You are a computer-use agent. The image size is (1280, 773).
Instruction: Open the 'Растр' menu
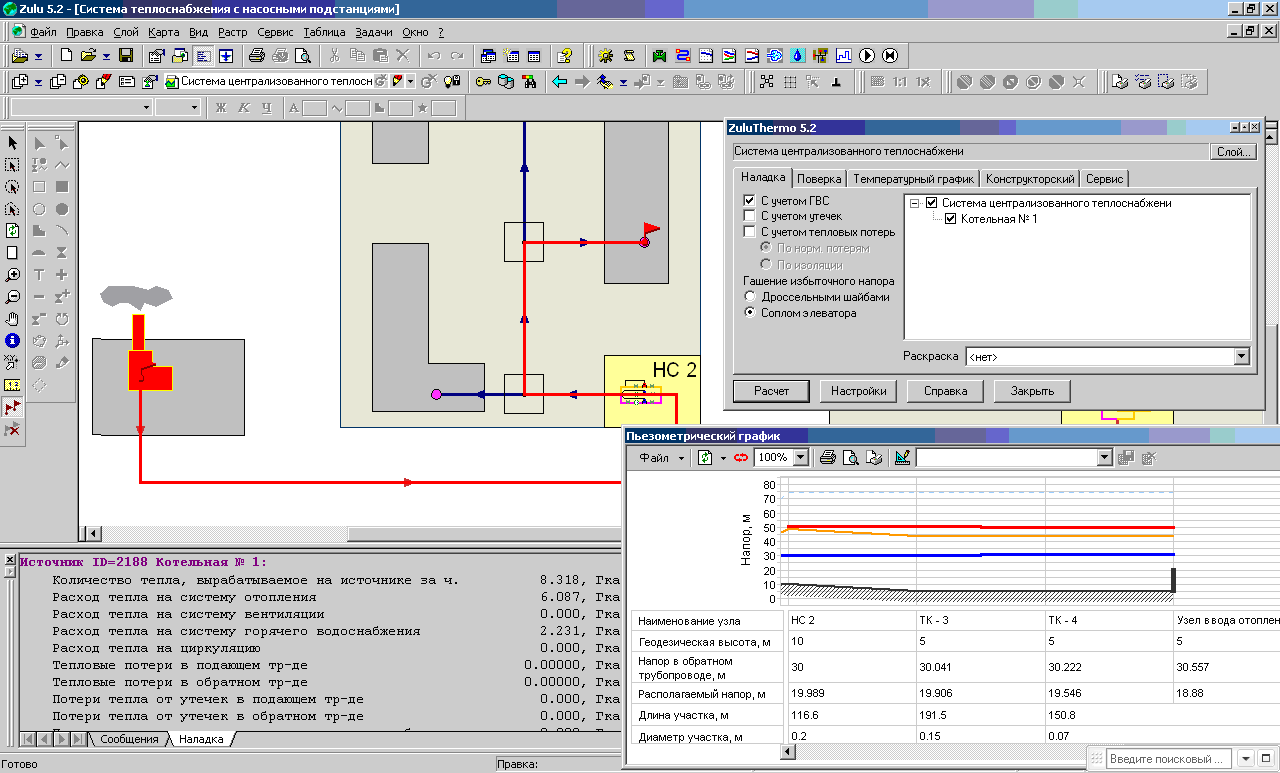pyautogui.click(x=233, y=32)
